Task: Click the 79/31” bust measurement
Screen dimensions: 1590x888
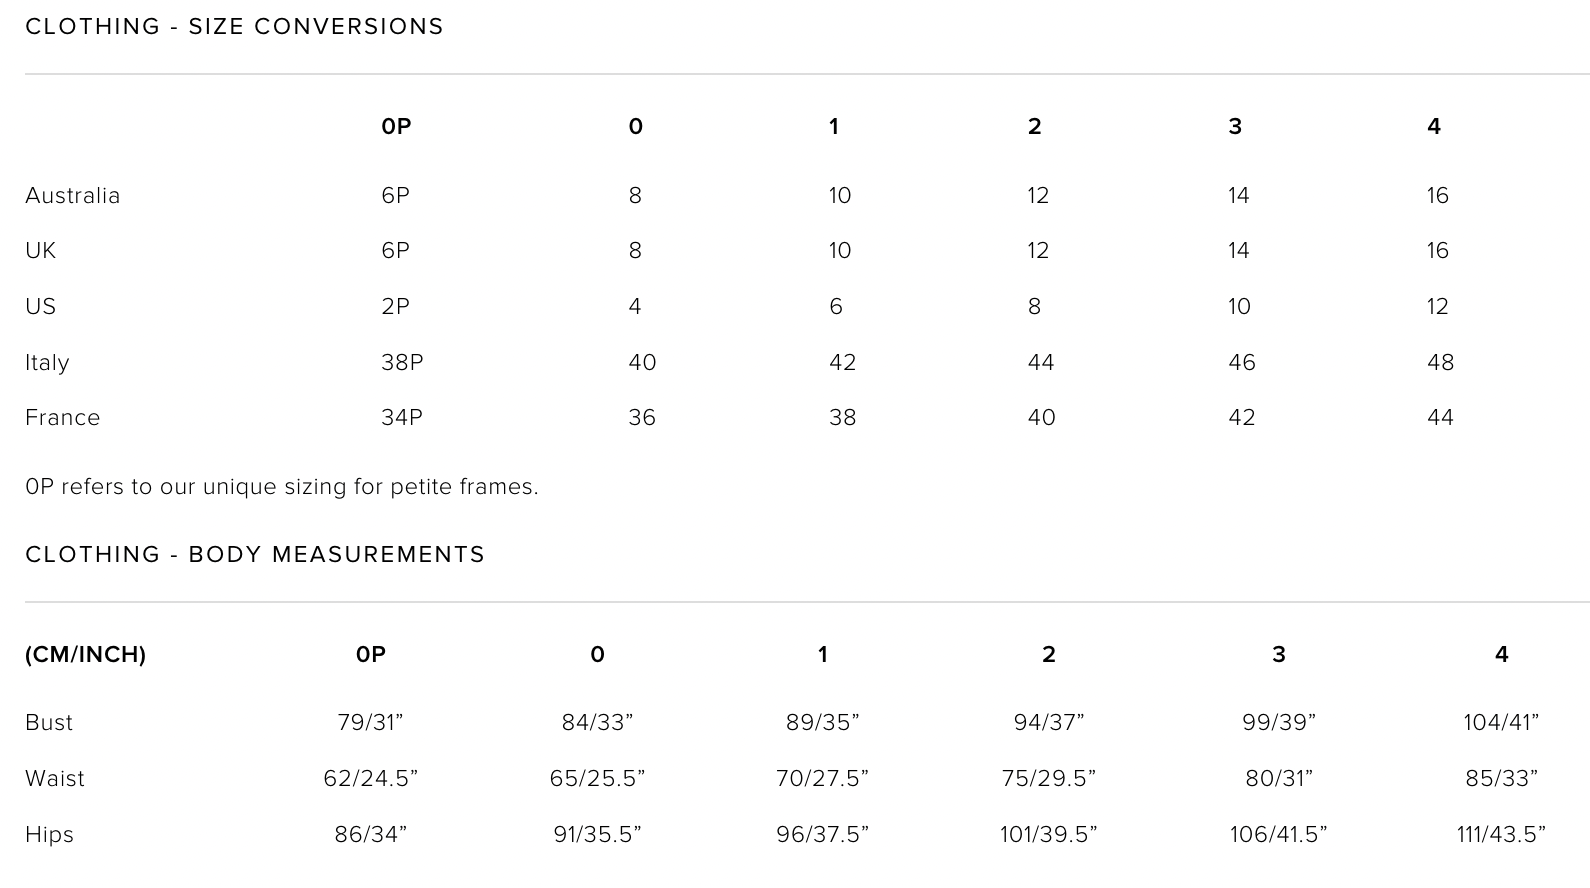Action: (370, 723)
